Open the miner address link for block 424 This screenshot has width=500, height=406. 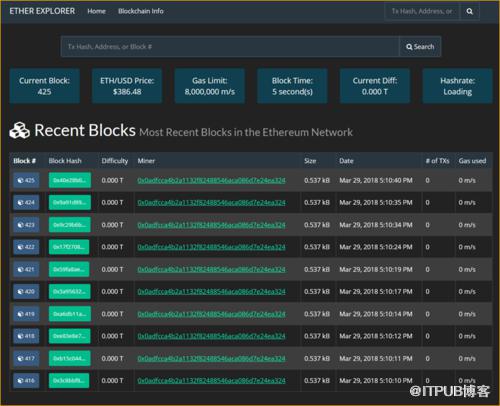coord(211,203)
